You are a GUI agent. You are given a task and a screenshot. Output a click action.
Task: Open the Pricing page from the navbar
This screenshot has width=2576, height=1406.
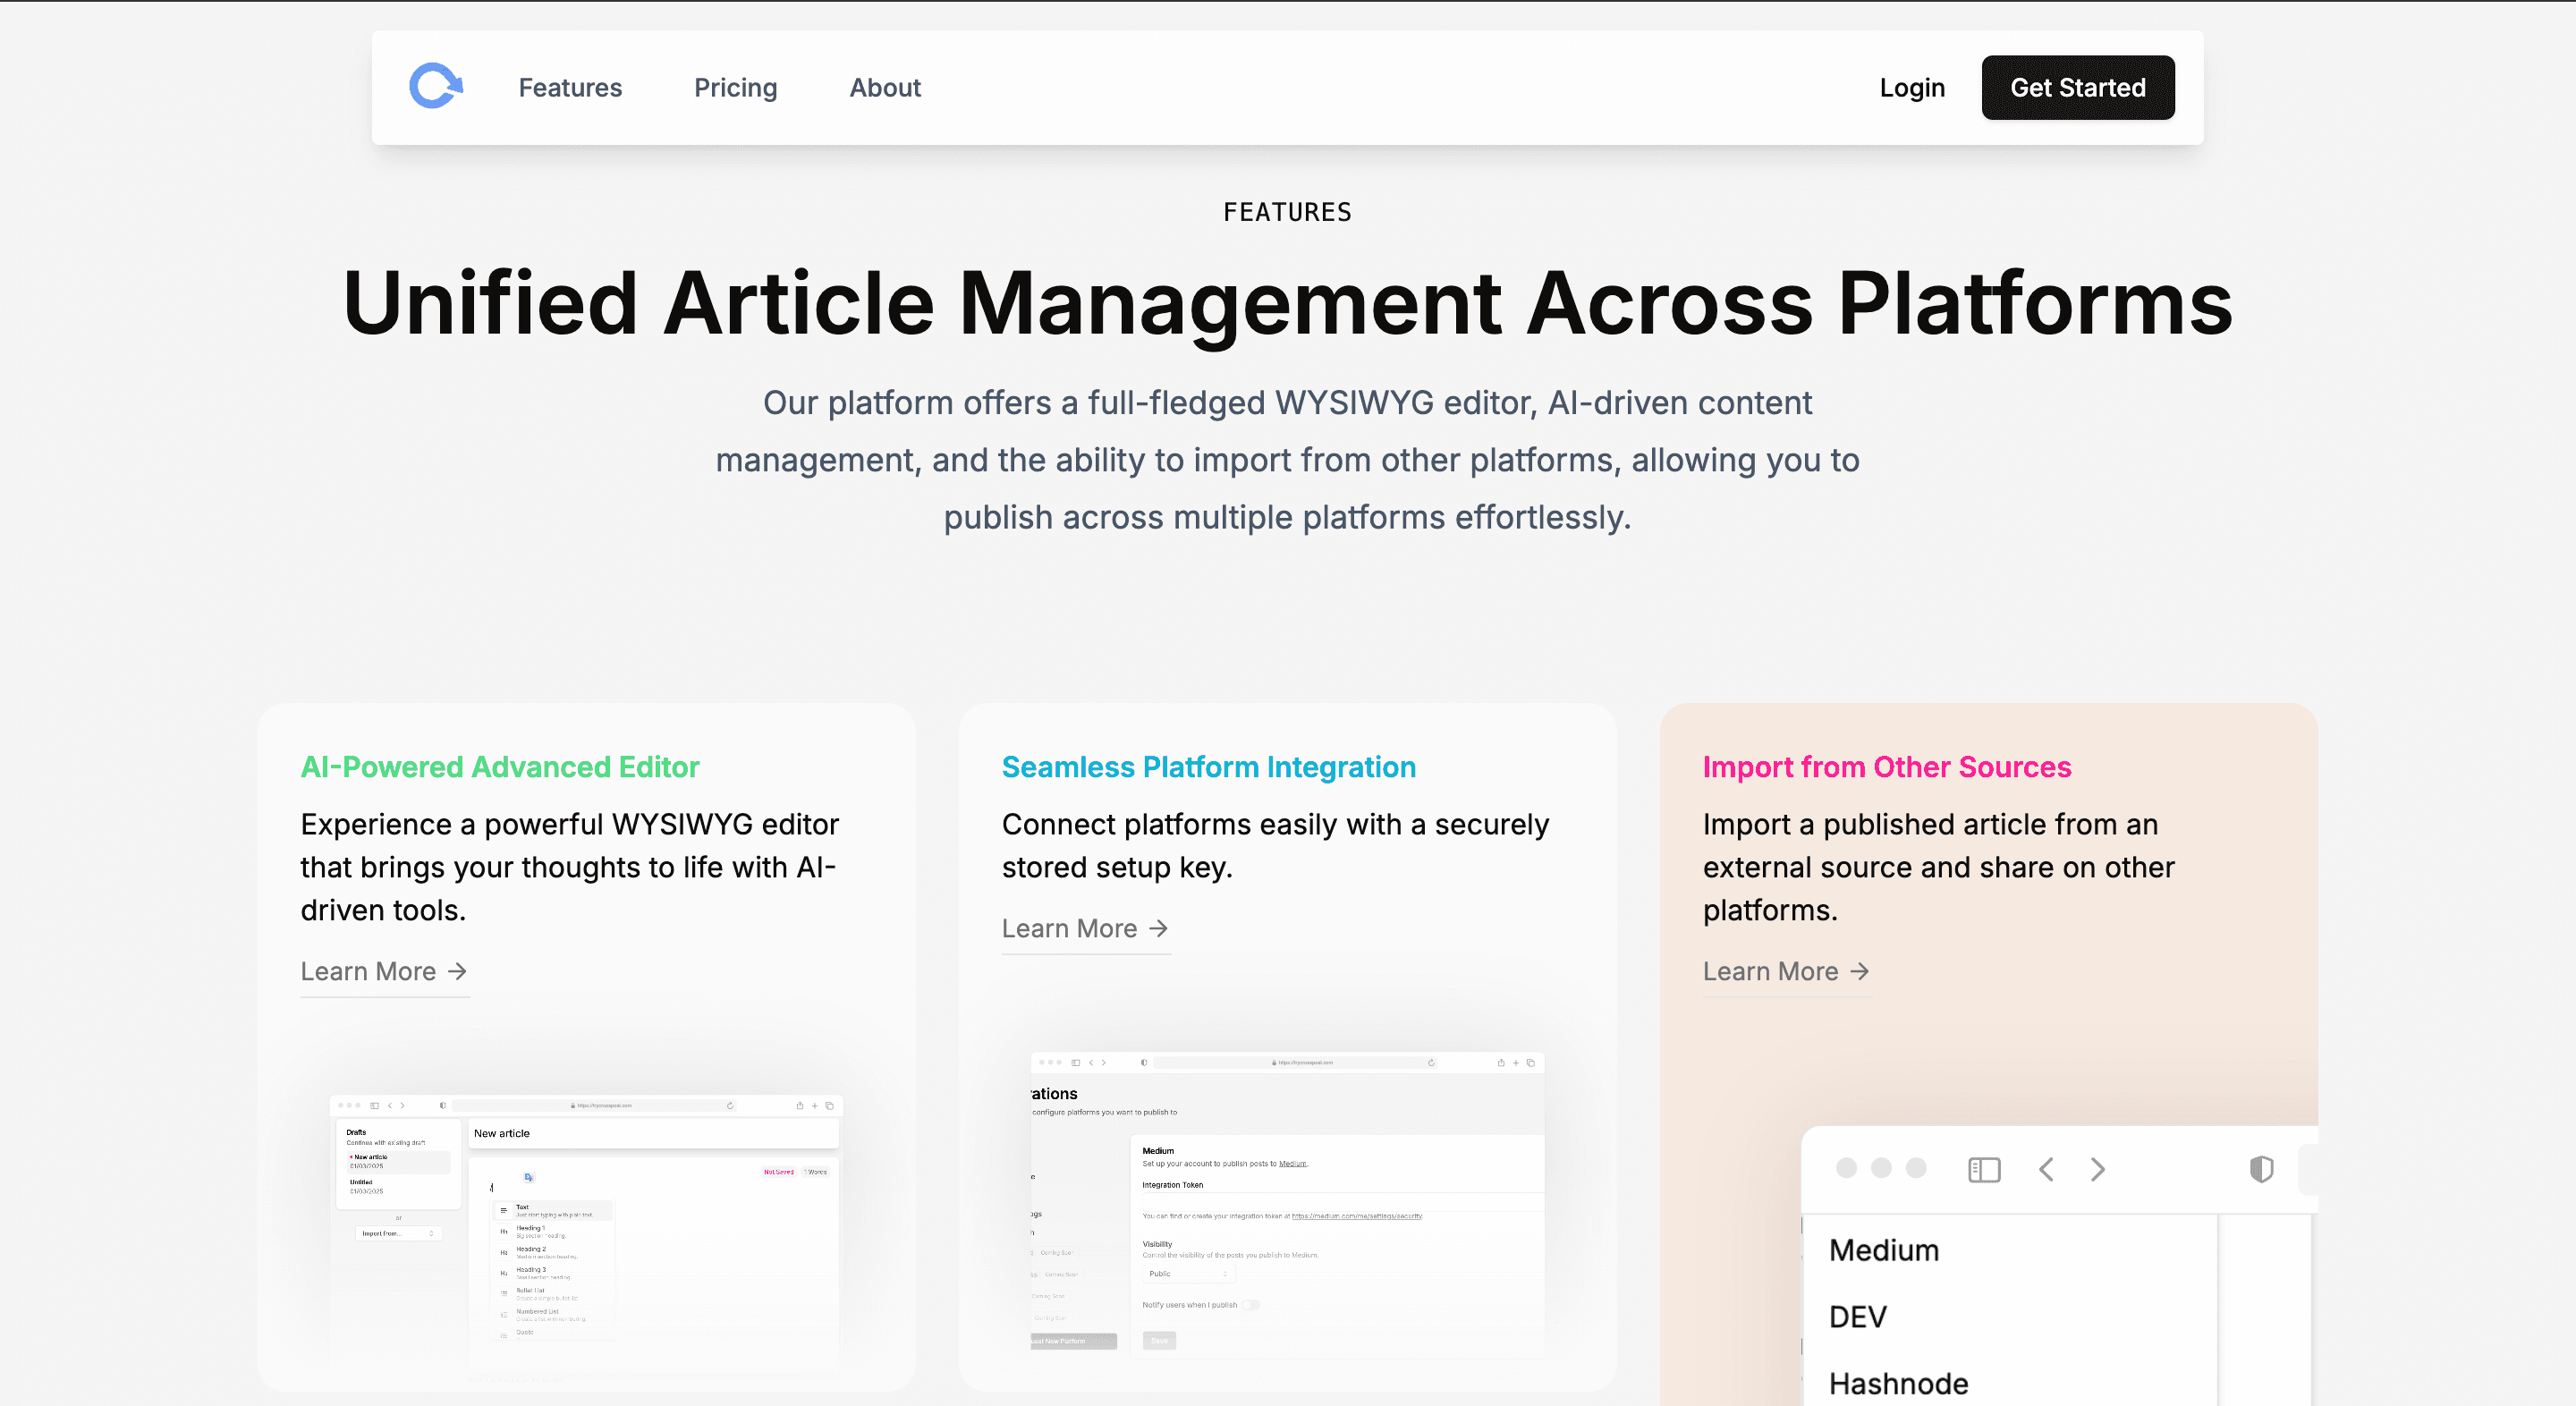click(x=735, y=87)
